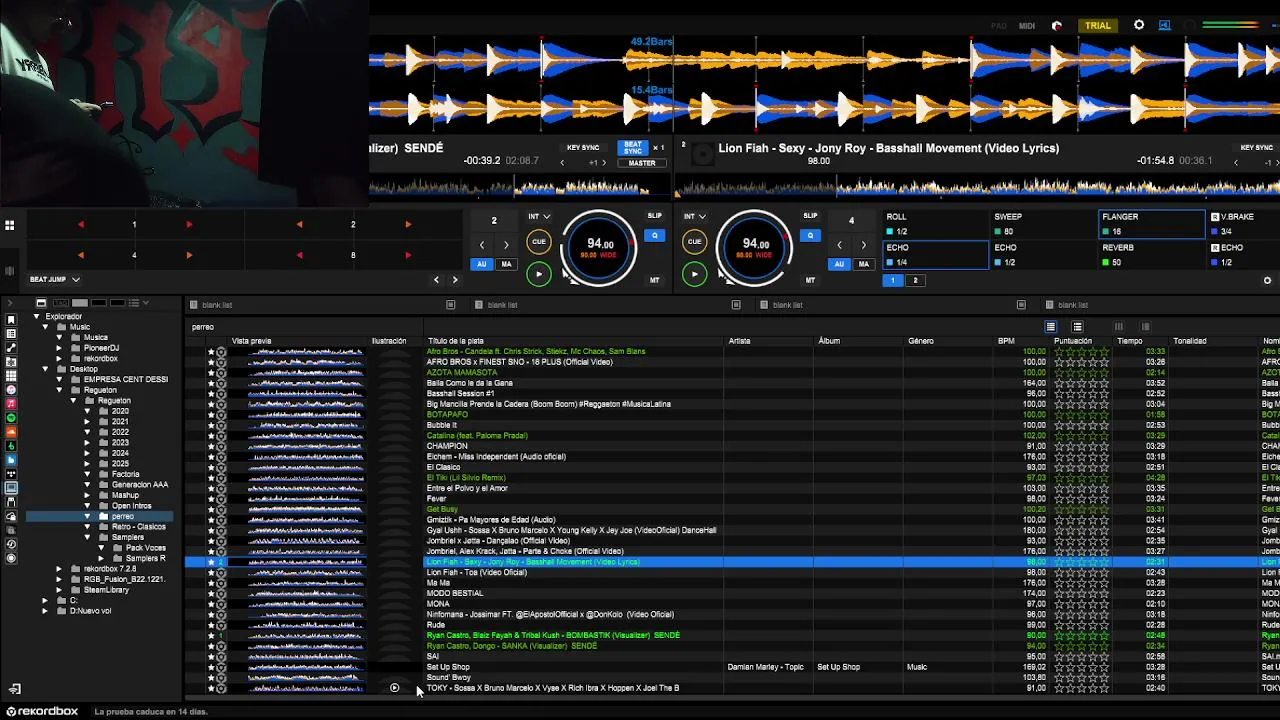Select AU loop mode on the right deck
The image size is (1280, 720).
839,264
